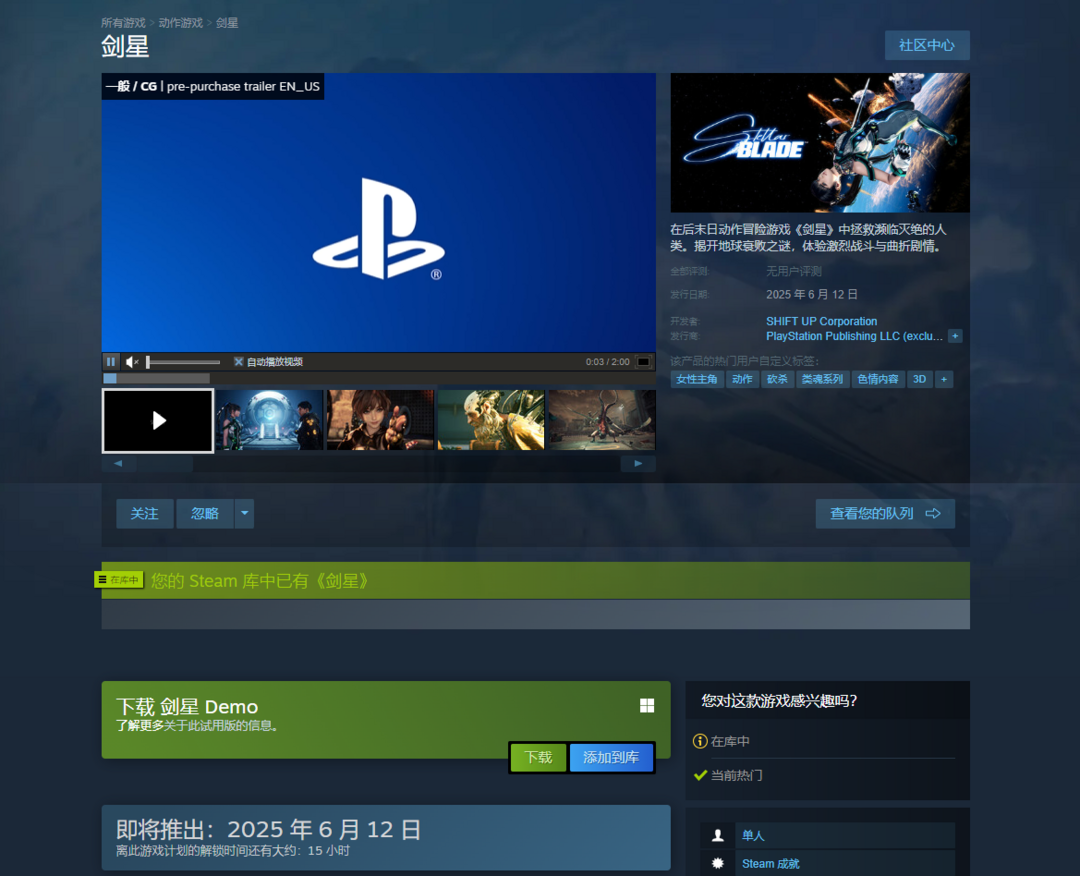
Task: Open the dropdown arrow next to 忽略
Action: pos(243,513)
